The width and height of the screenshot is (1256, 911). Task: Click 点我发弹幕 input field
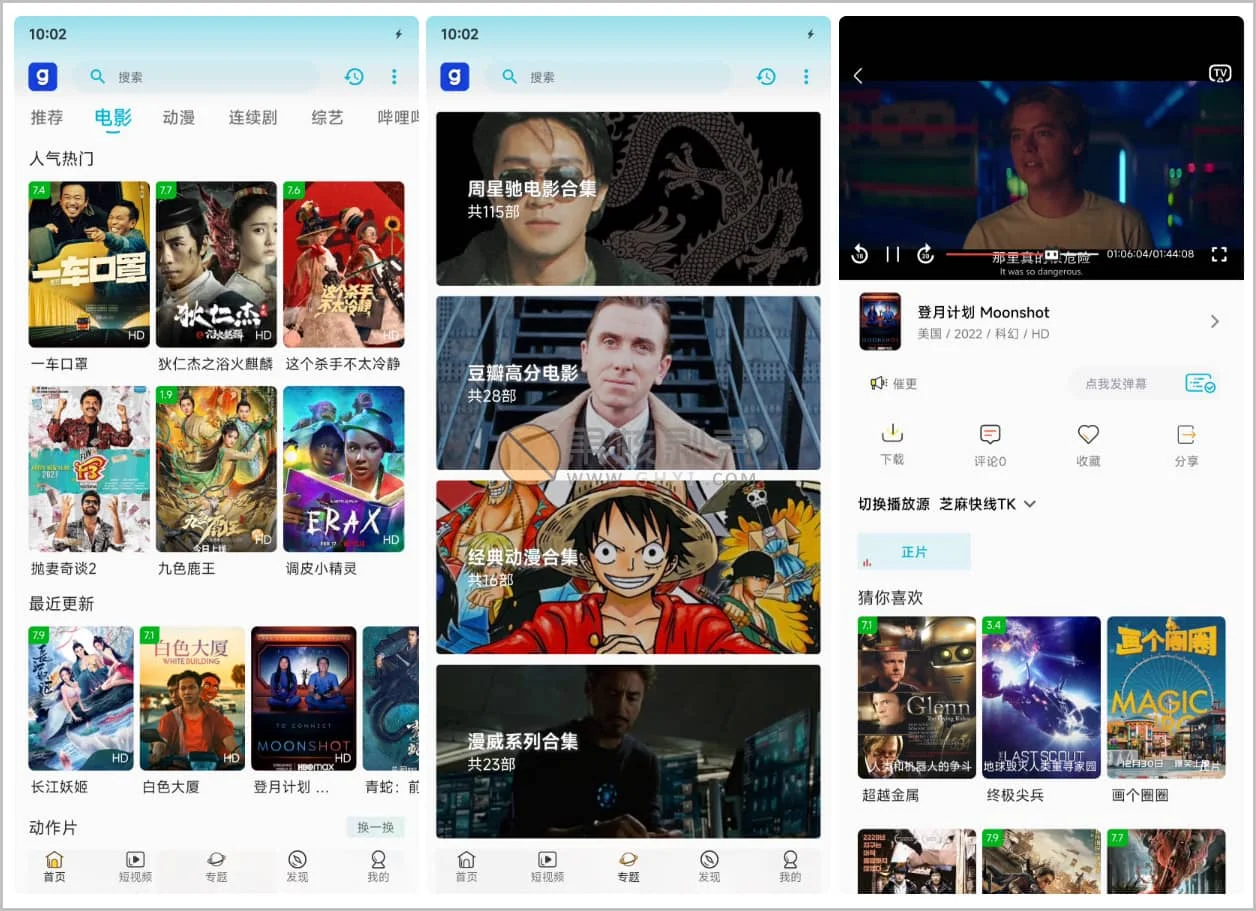[1117, 383]
